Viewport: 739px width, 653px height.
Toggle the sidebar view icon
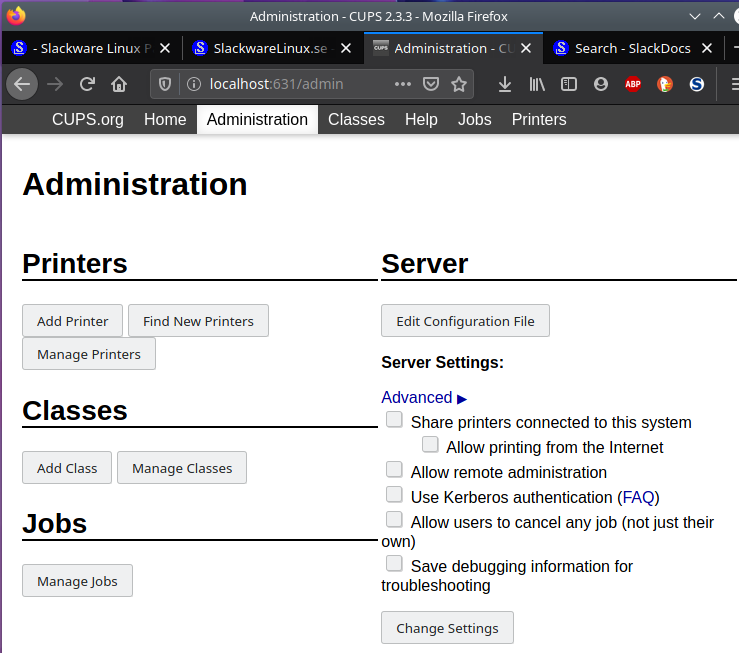569,84
